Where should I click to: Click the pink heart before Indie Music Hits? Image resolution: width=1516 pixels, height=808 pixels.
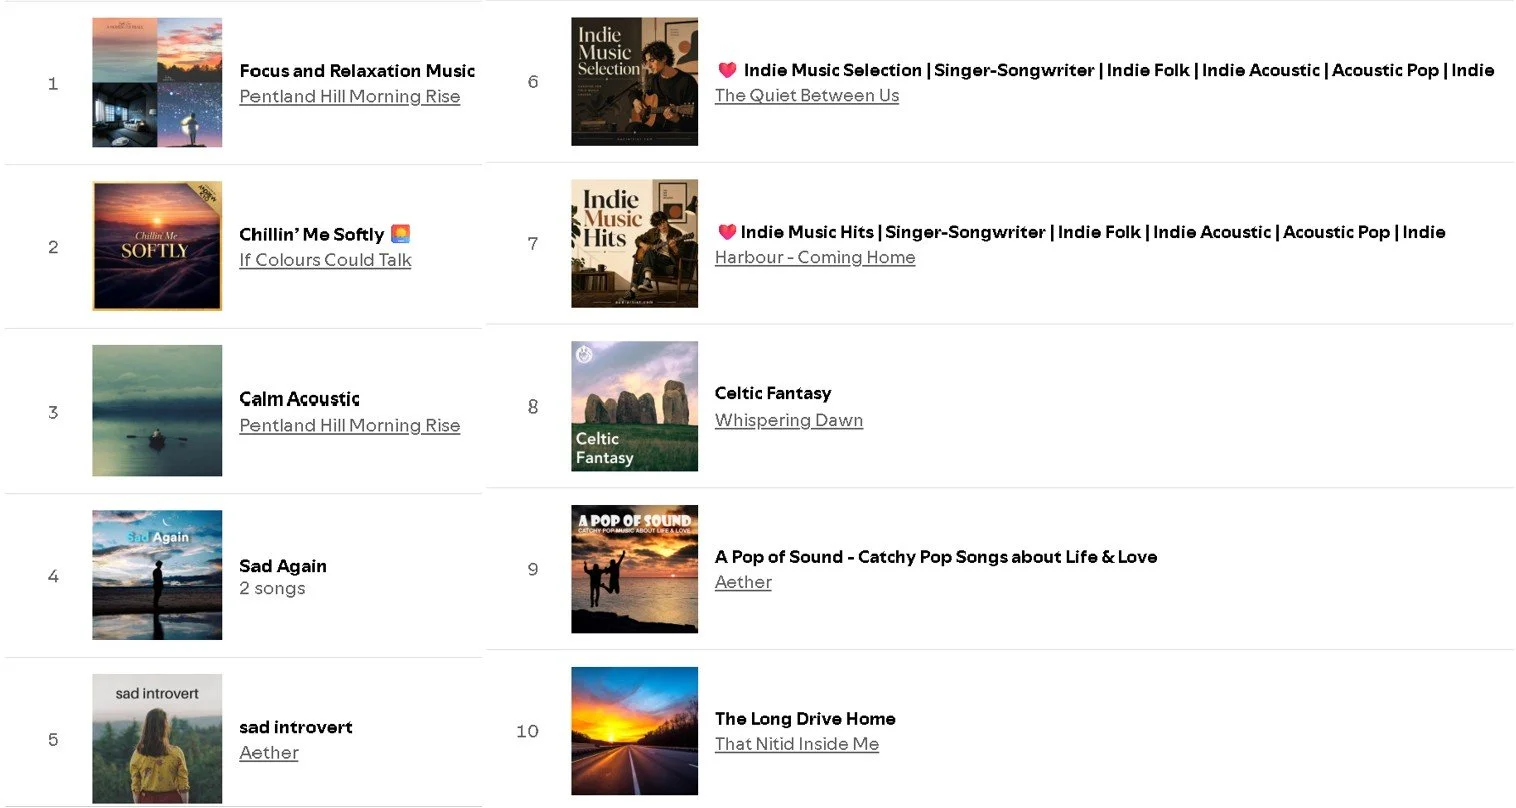(727, 232)
